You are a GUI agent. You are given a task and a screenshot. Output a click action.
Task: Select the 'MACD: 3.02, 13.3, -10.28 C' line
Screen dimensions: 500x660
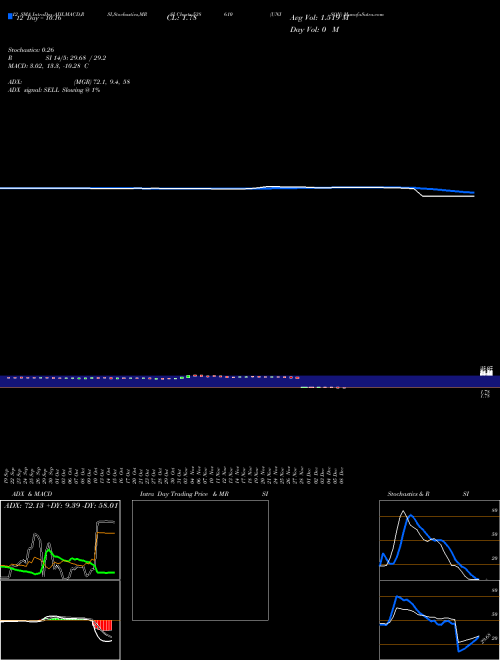pos(48,66)
